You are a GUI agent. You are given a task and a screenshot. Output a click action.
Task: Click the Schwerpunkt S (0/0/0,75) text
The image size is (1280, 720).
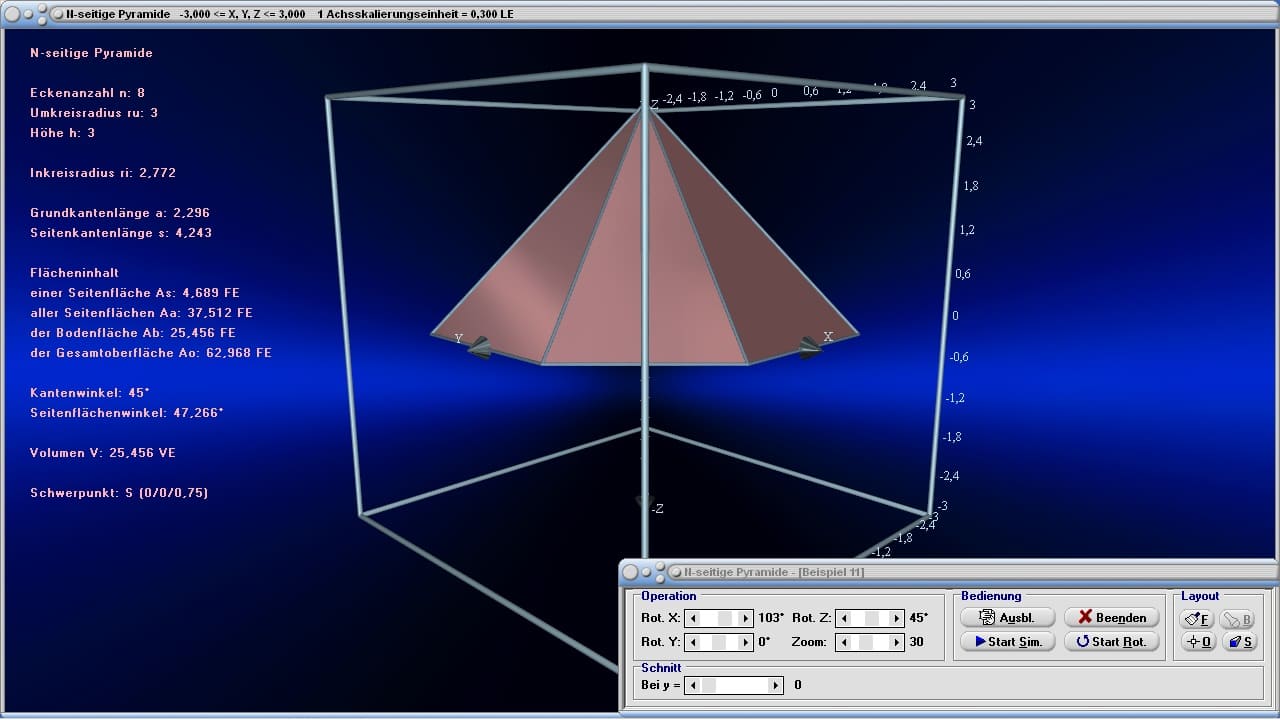pyautogui.click(x=119, y=493)
